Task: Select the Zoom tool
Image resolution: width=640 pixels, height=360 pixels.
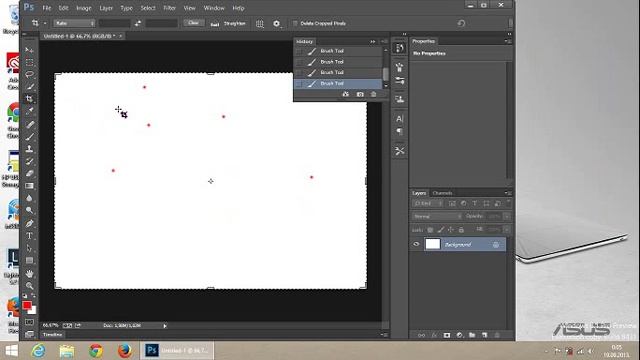Action: coord(29,286)
